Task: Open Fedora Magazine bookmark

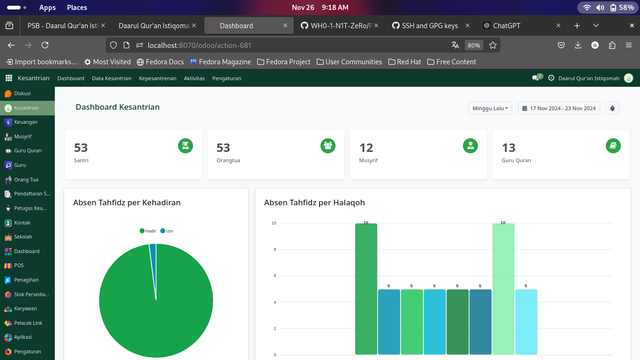Action: click(220, 62)
